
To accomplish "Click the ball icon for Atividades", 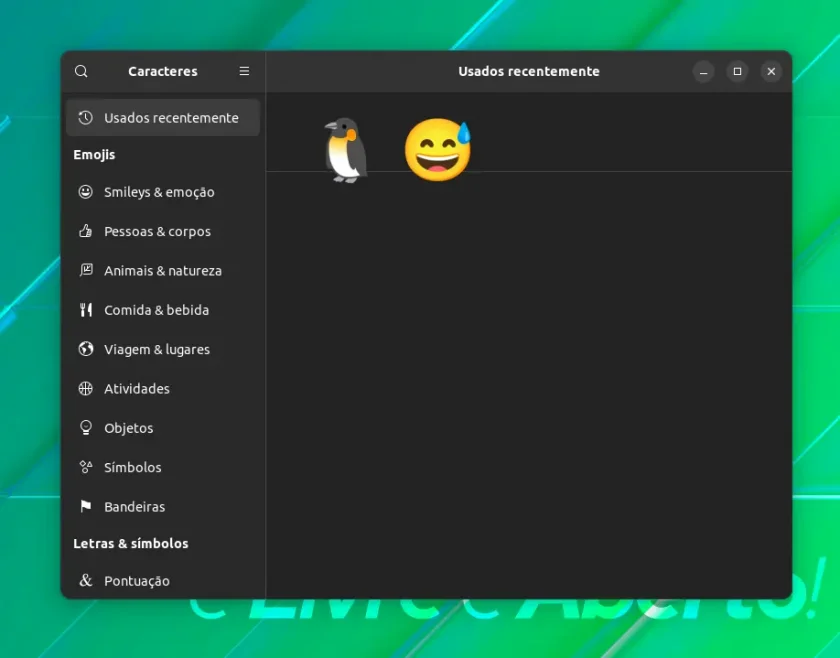I will pos(86,388).
